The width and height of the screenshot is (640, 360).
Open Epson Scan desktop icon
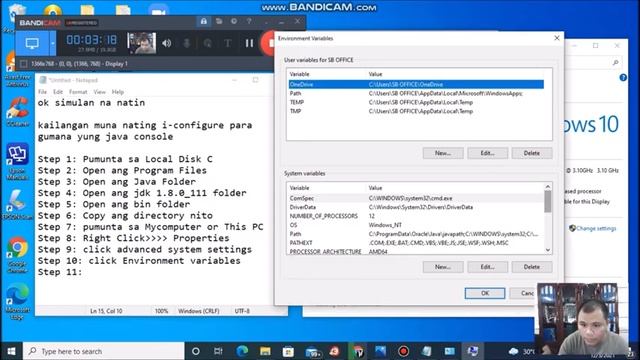[x=17, y=205]
